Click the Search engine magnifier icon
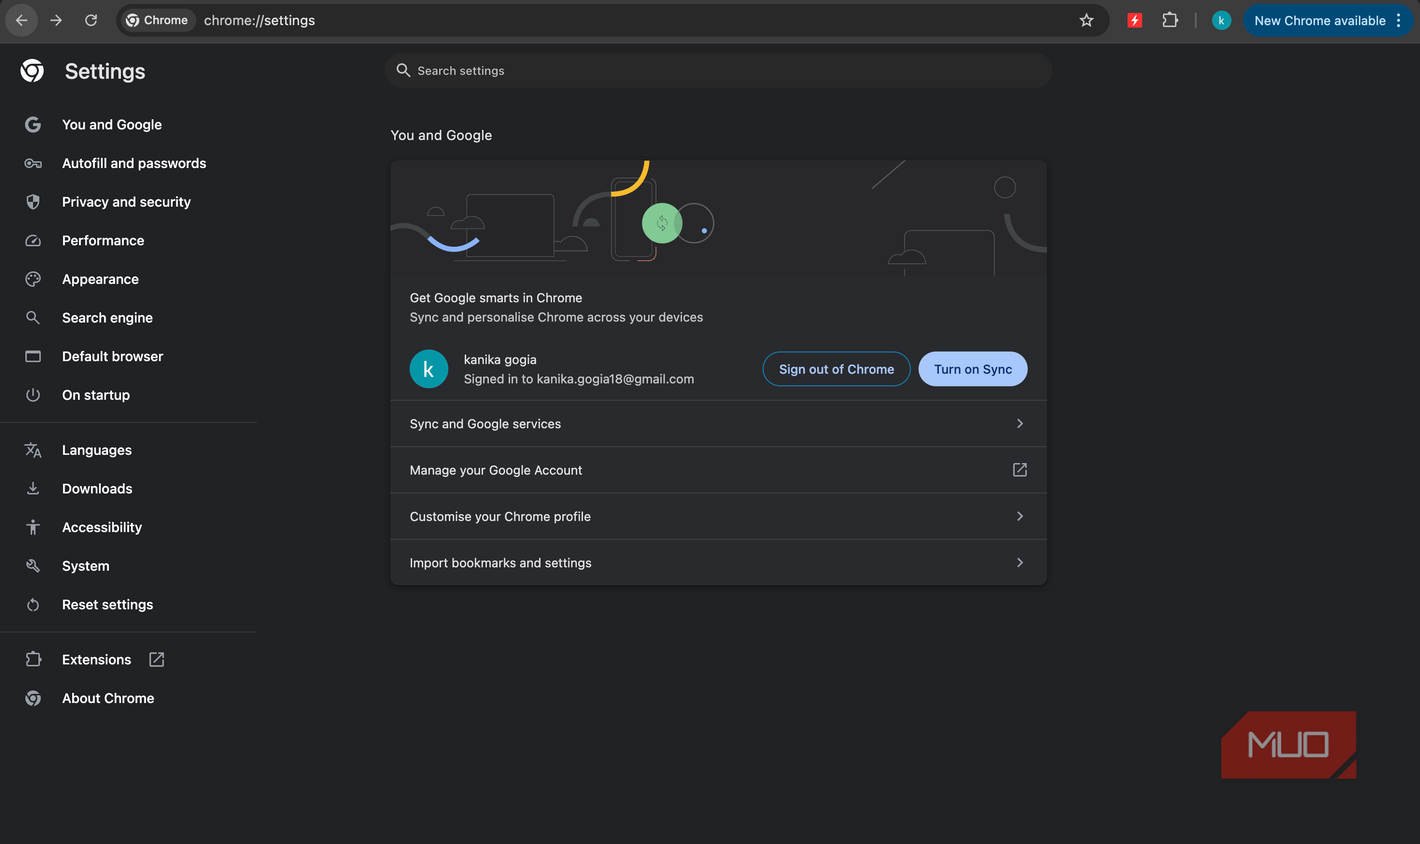1420x844 pixels. coord(33,317)
